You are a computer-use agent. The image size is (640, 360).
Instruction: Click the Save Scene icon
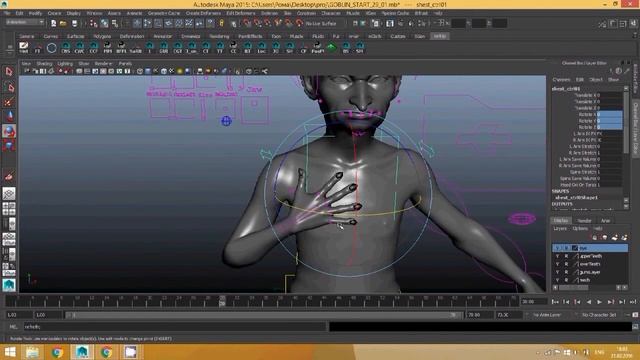pos(74,24)
